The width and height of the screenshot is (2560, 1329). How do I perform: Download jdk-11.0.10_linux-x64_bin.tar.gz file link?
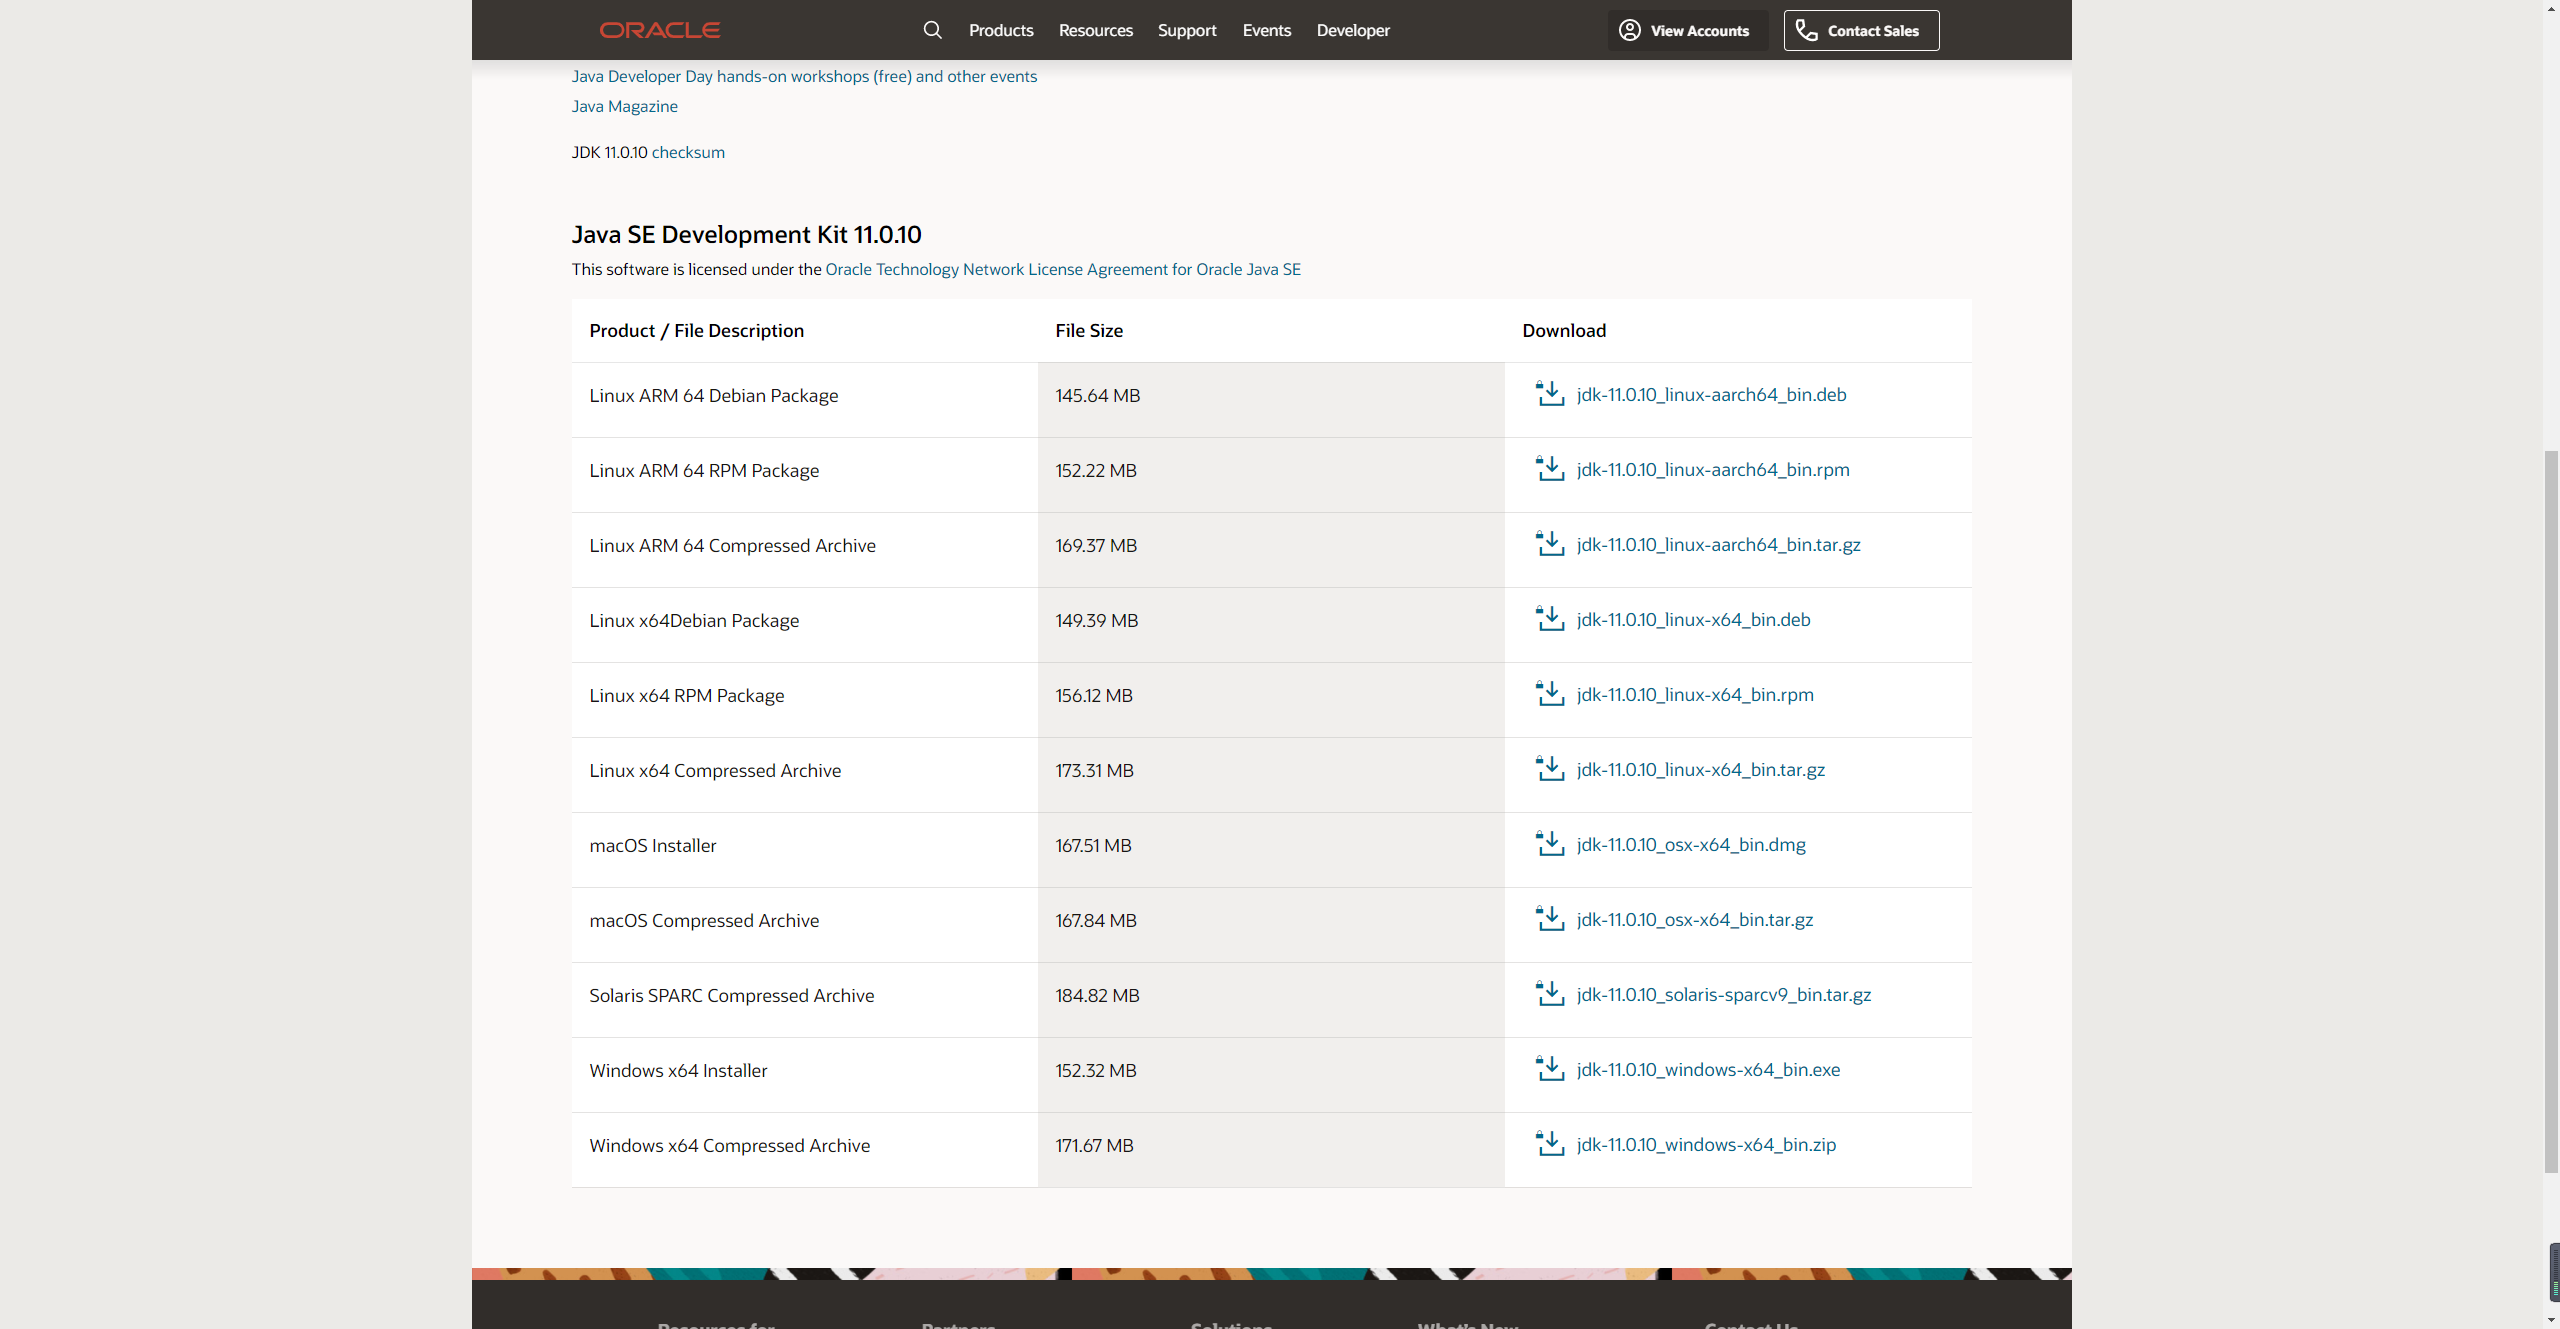click(x=1701, y=769)
